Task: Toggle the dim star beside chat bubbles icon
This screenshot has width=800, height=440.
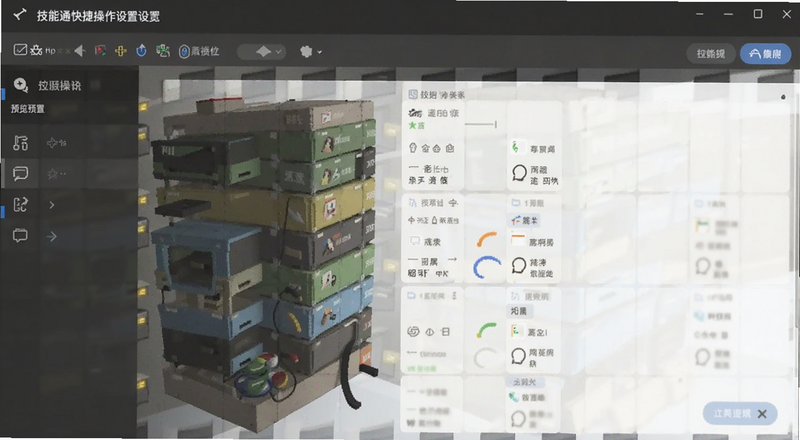Action: point(53,174)
